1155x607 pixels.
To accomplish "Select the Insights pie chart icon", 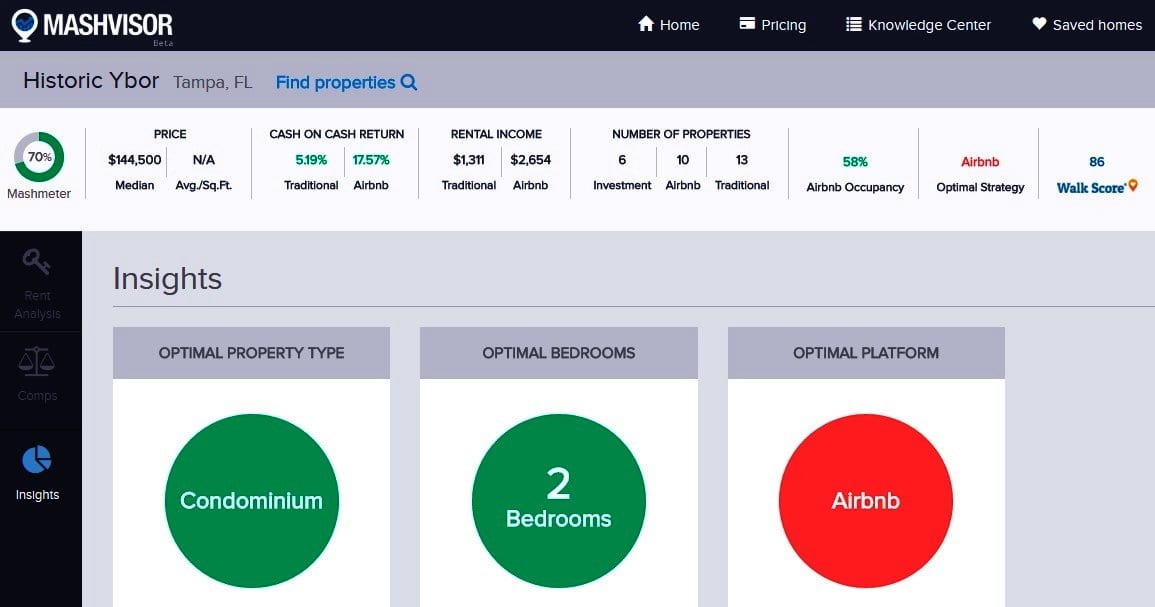I will (x=37, y=460).
